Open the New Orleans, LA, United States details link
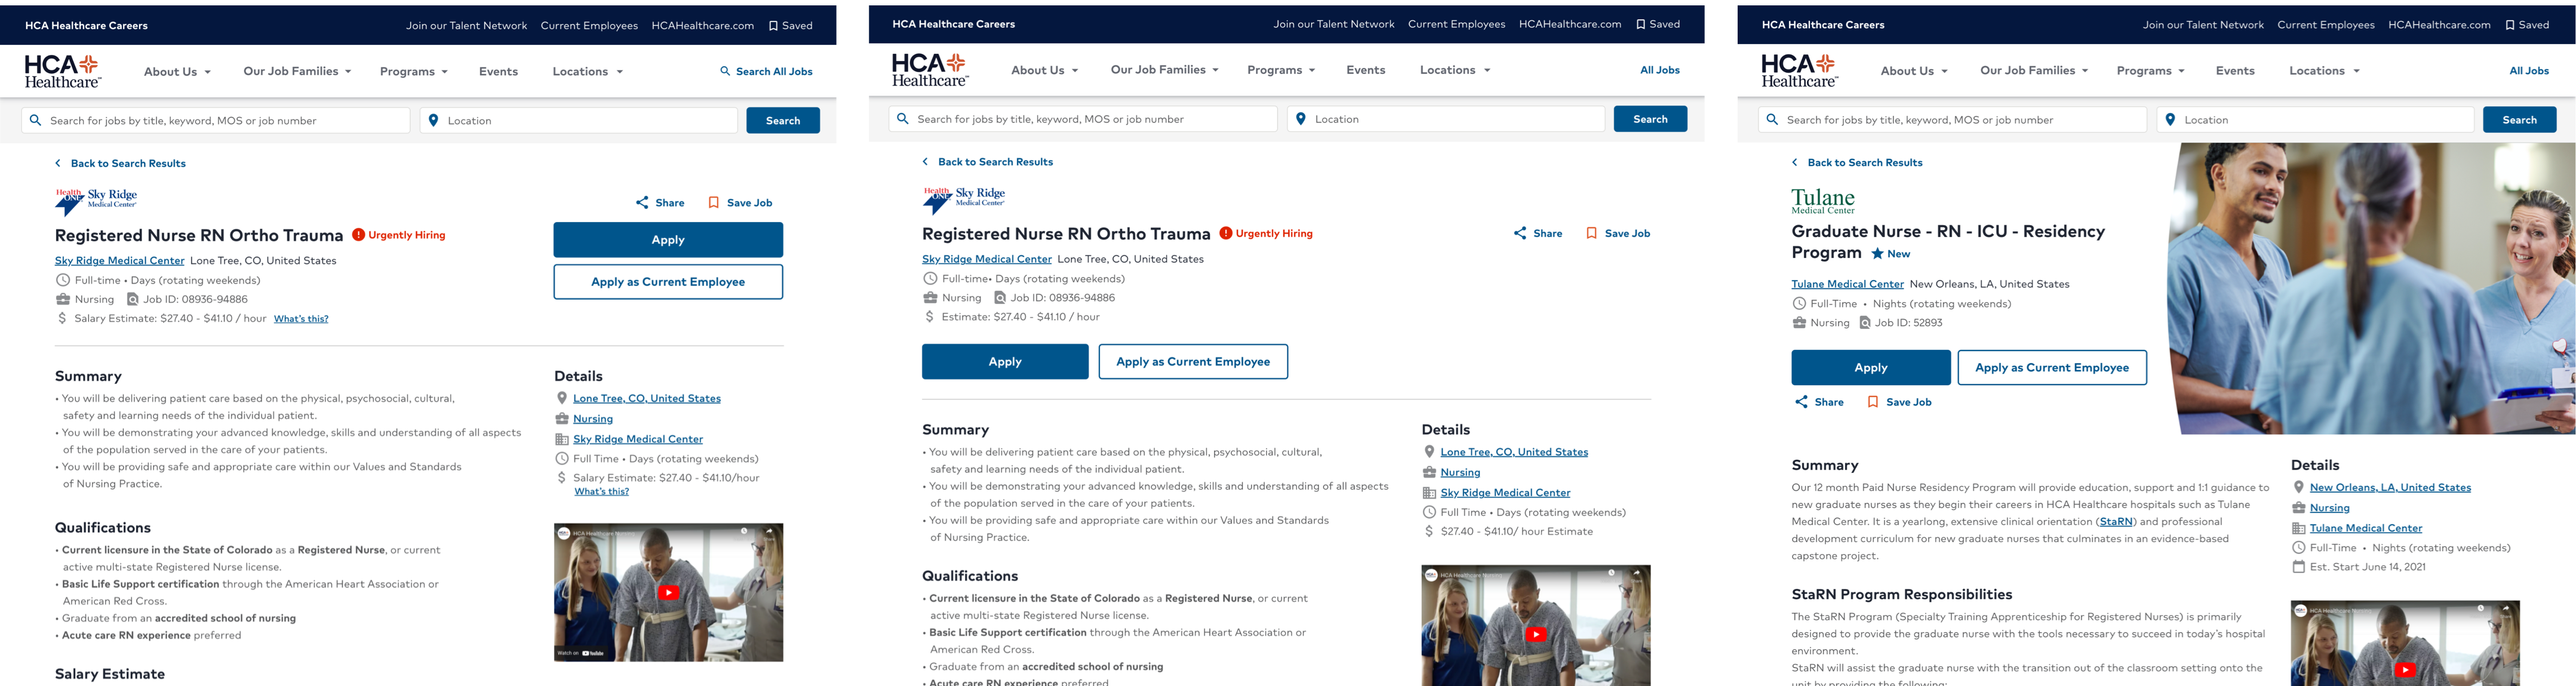2576x686 pixels. [x=2390, y=488]
